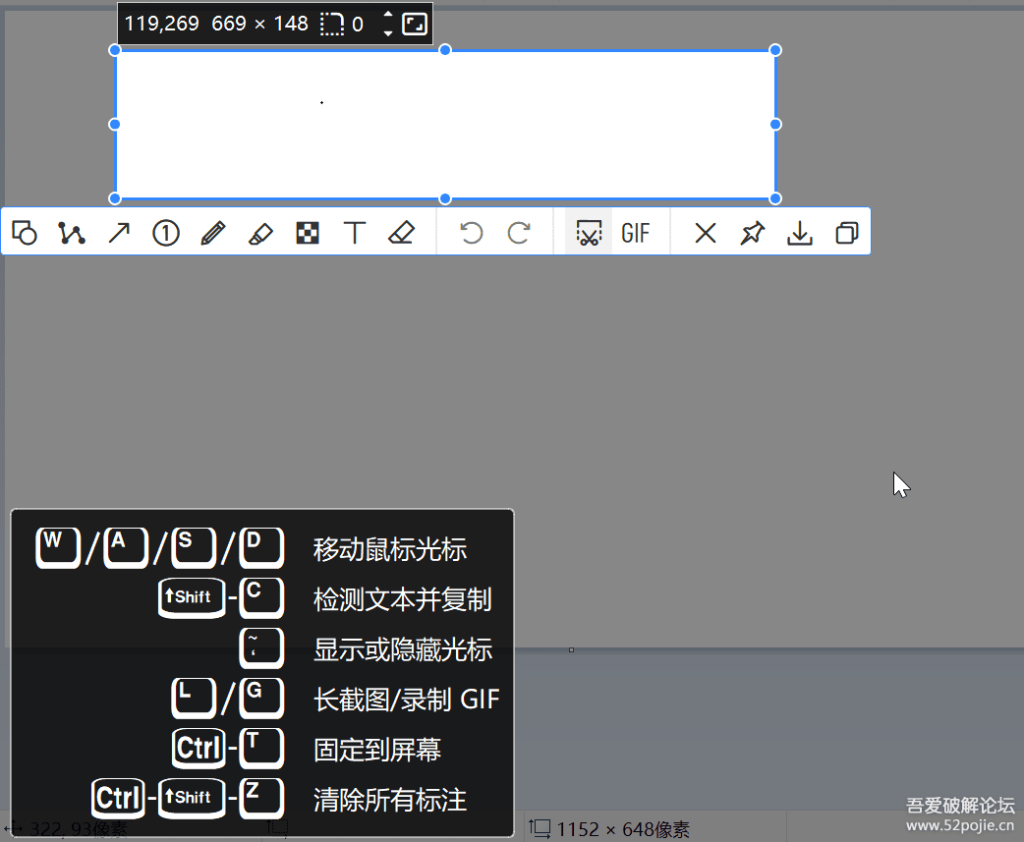
Task: Toggle long screenshot capture mode
Action: click(588, 233)
